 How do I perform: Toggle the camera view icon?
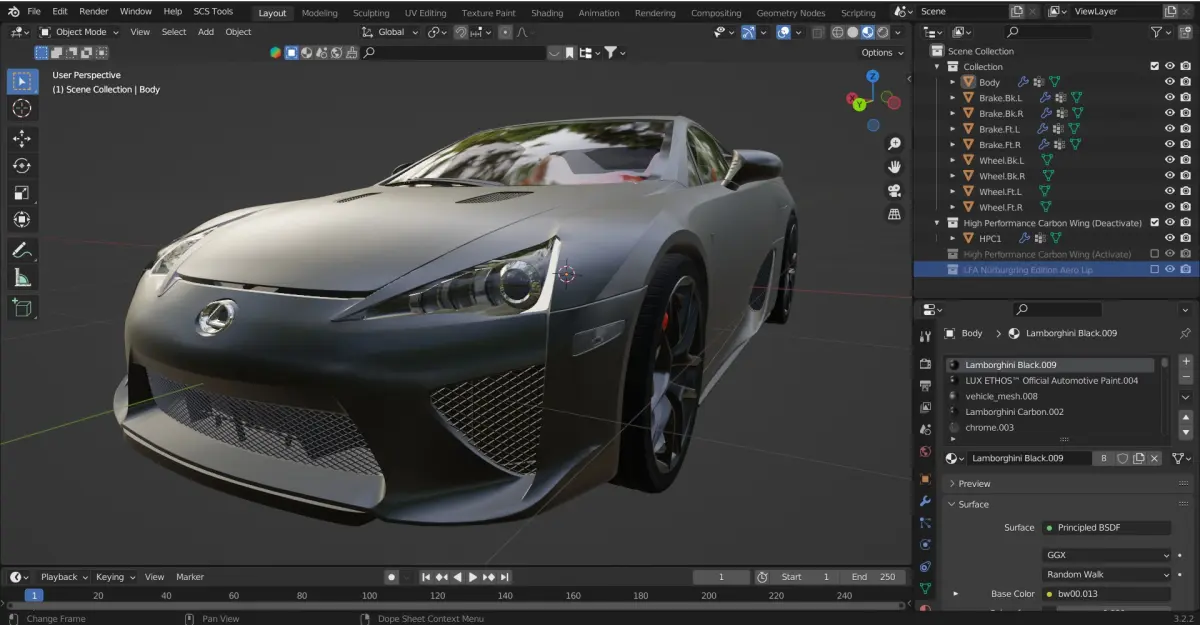pyautogui.click(x=895, y=191)
